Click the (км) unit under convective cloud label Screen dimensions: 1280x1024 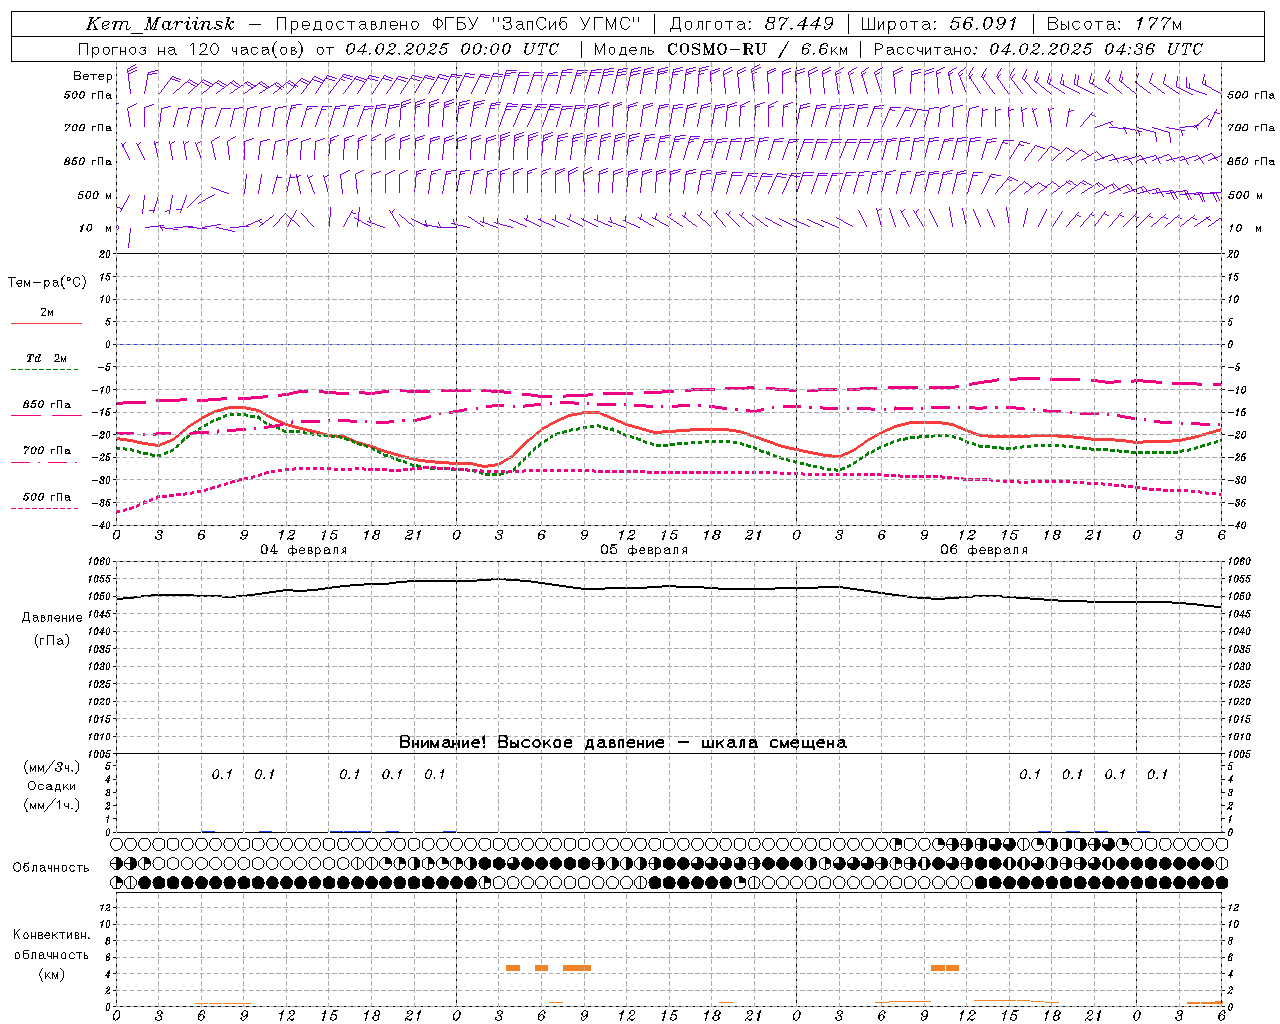pos(52,974)
